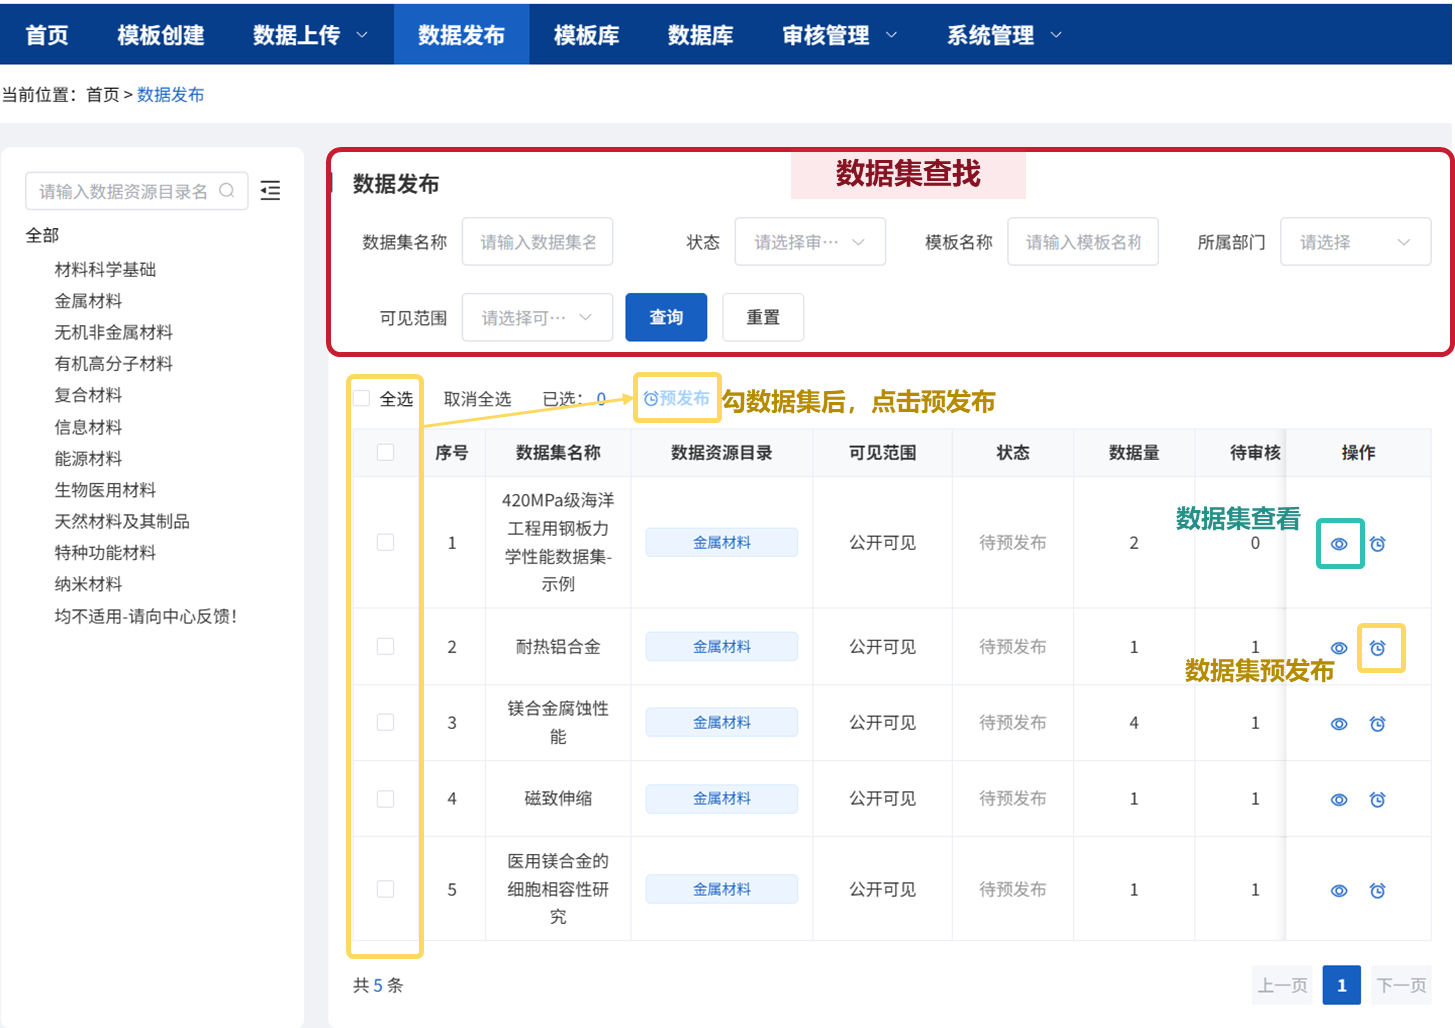The width and height of the screenshot is (1455, 1028).
Task: Click the pre-publish clock icon for 镁合金腐蚀性能
Action: click(1379, 722)
